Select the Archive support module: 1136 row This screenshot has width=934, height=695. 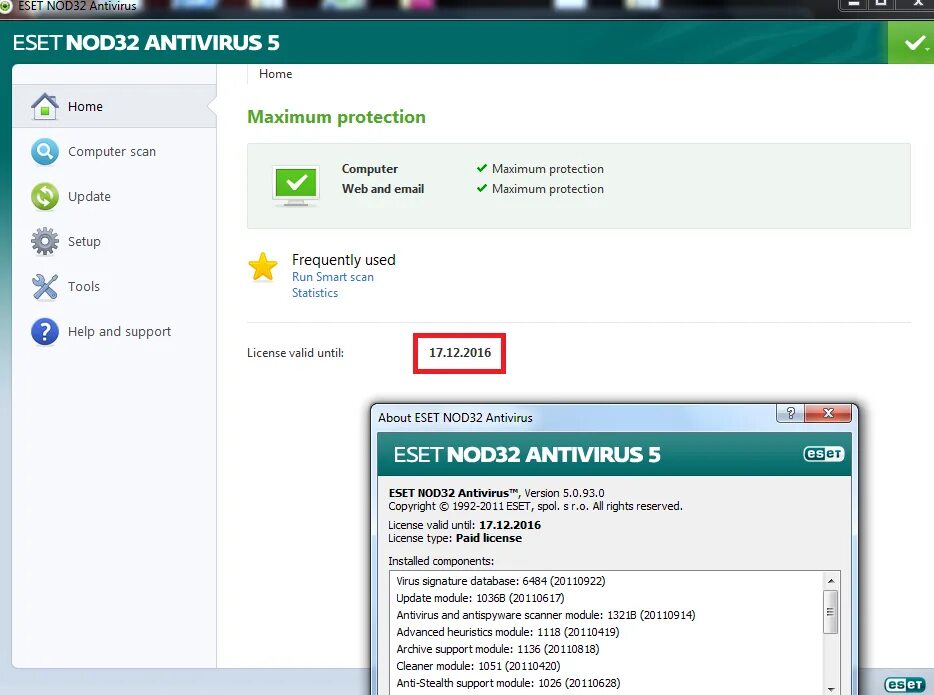click(498, 649)
